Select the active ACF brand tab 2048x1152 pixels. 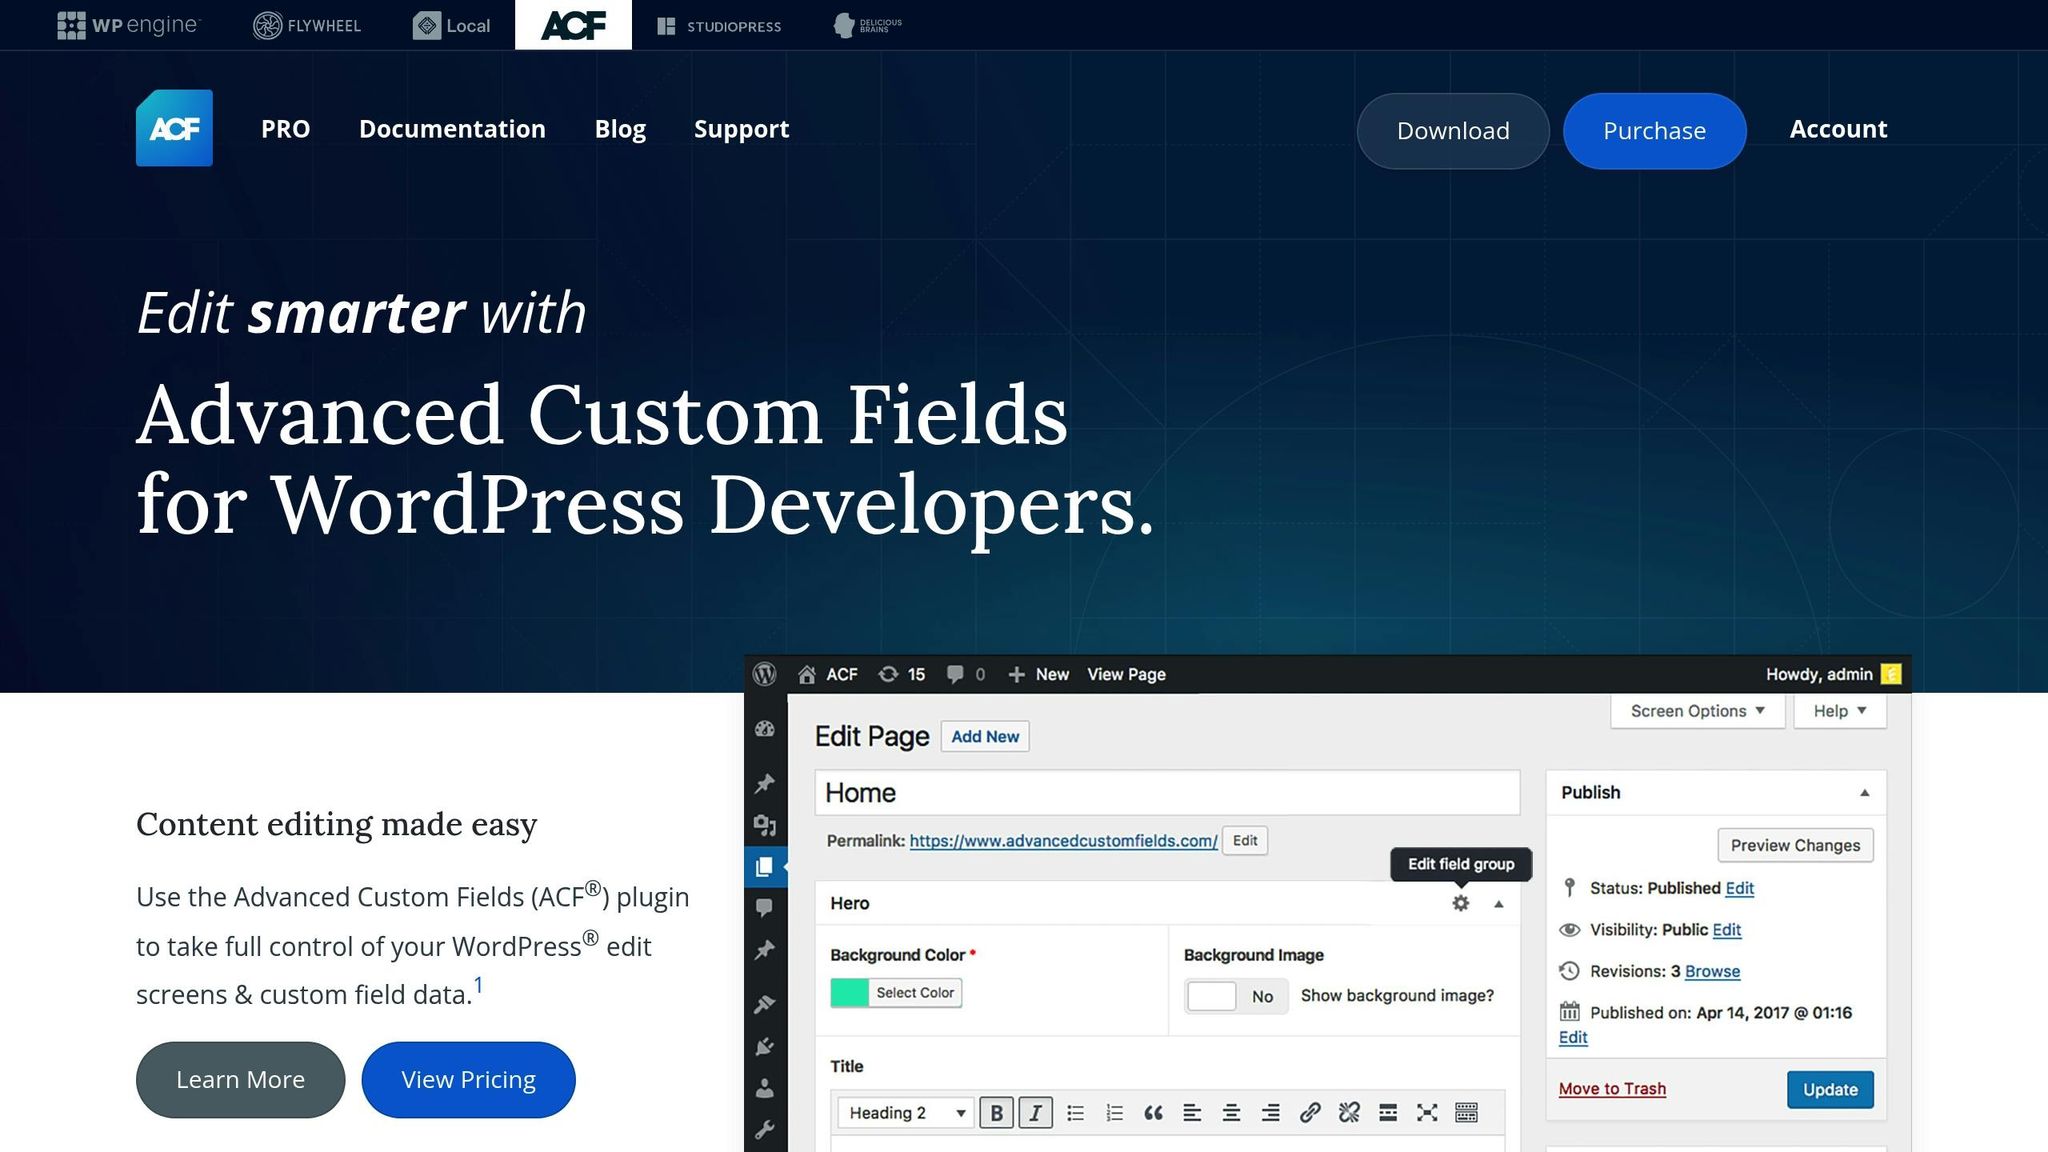coord(573,25)
